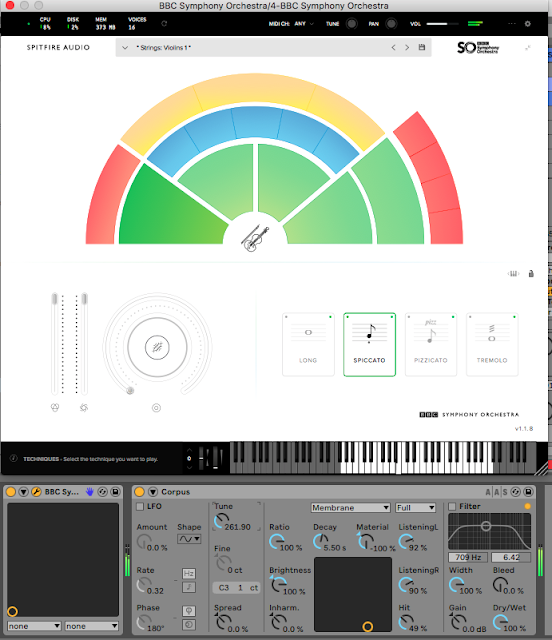552x640 pixels.
Task: Click the first A compare button on Corpus
Action: (488, 492)
